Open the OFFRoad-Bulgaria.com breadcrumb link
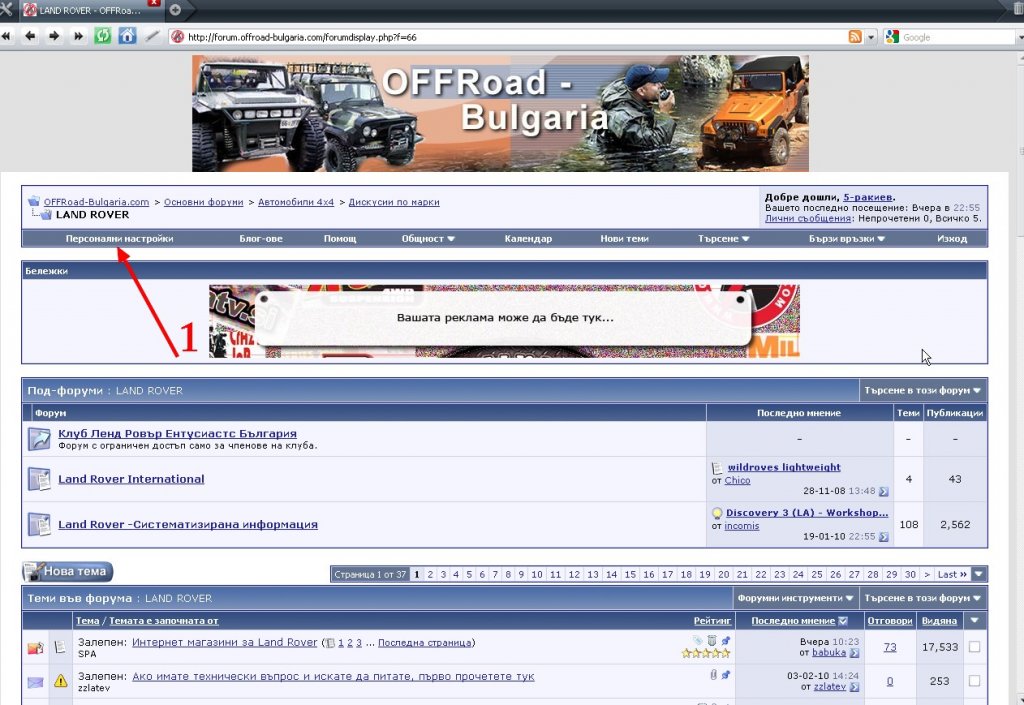 pyautogui.click(x=97, y=202)
